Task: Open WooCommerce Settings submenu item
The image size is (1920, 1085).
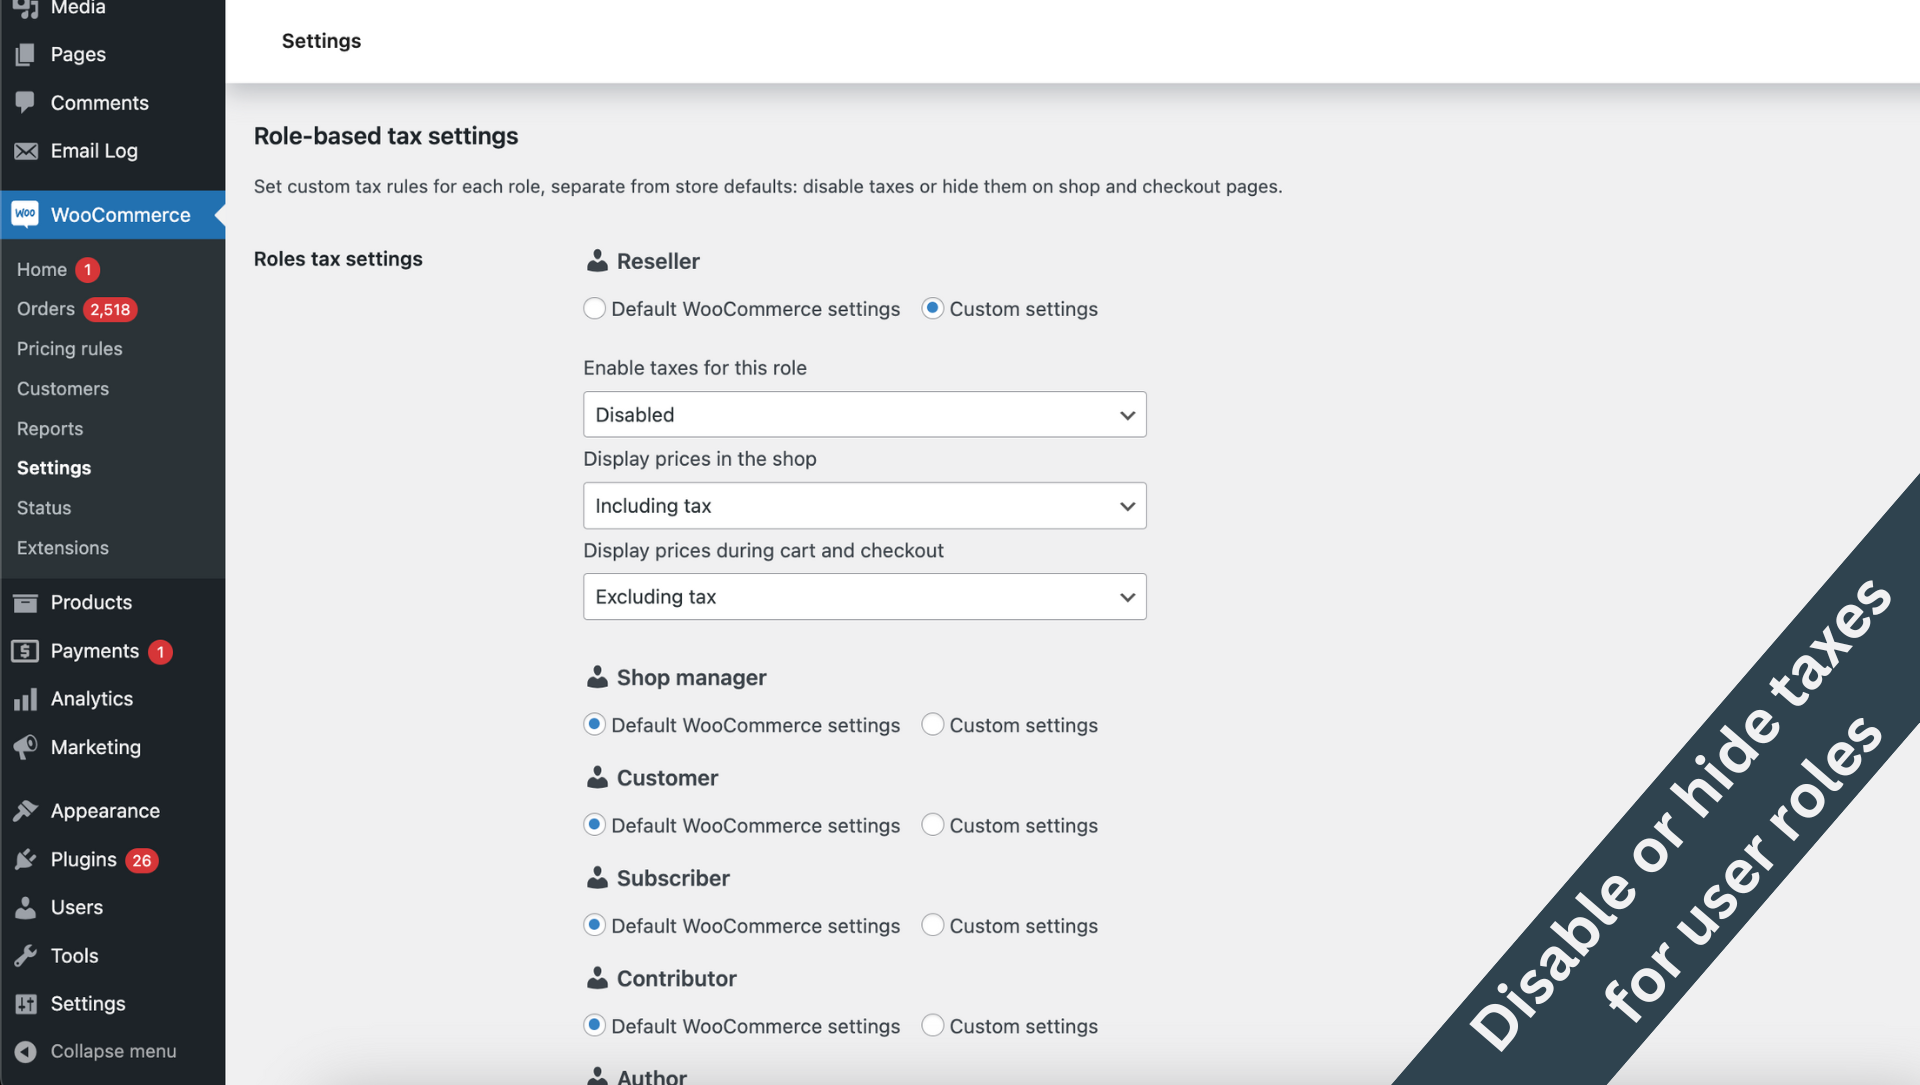Action: pos(54,468)
